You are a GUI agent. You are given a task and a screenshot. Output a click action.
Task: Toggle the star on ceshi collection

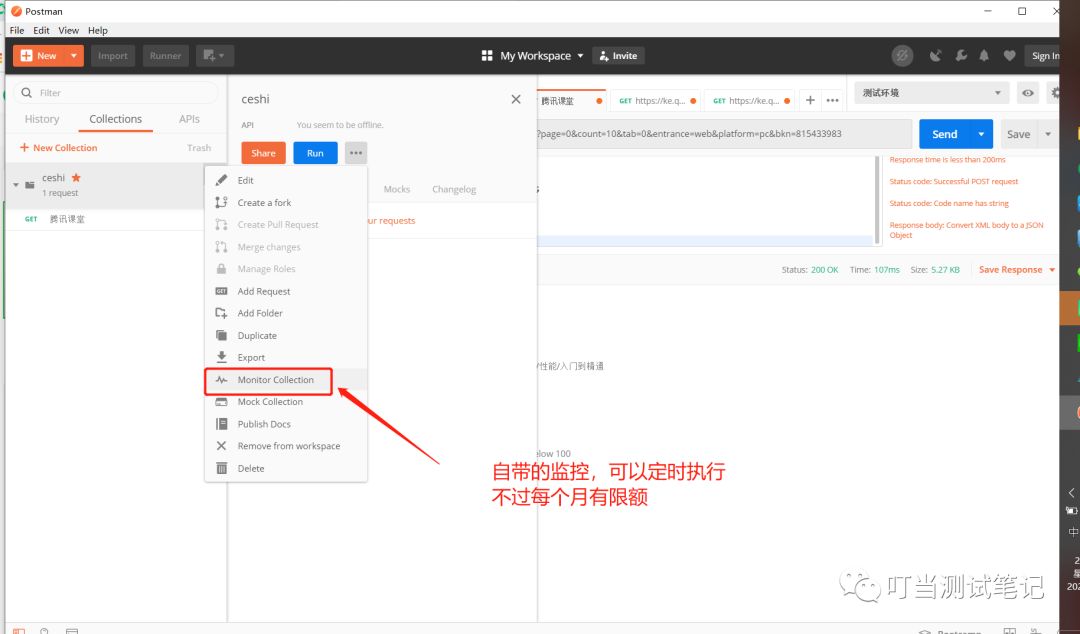76,178
